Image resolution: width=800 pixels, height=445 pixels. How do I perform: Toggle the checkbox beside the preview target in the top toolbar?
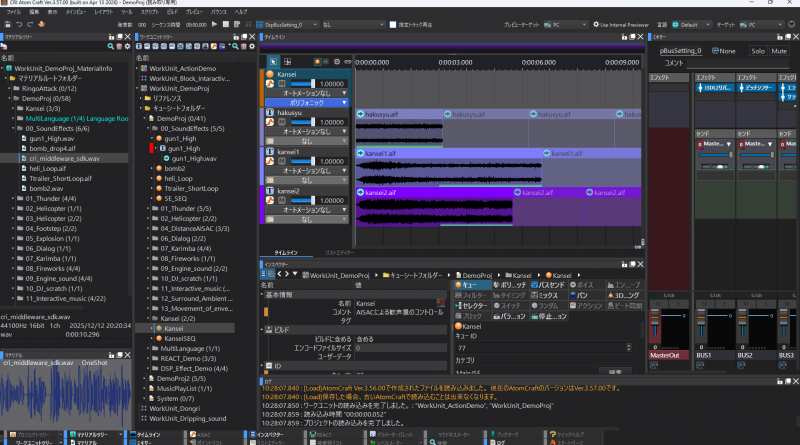tap(393, 24)
